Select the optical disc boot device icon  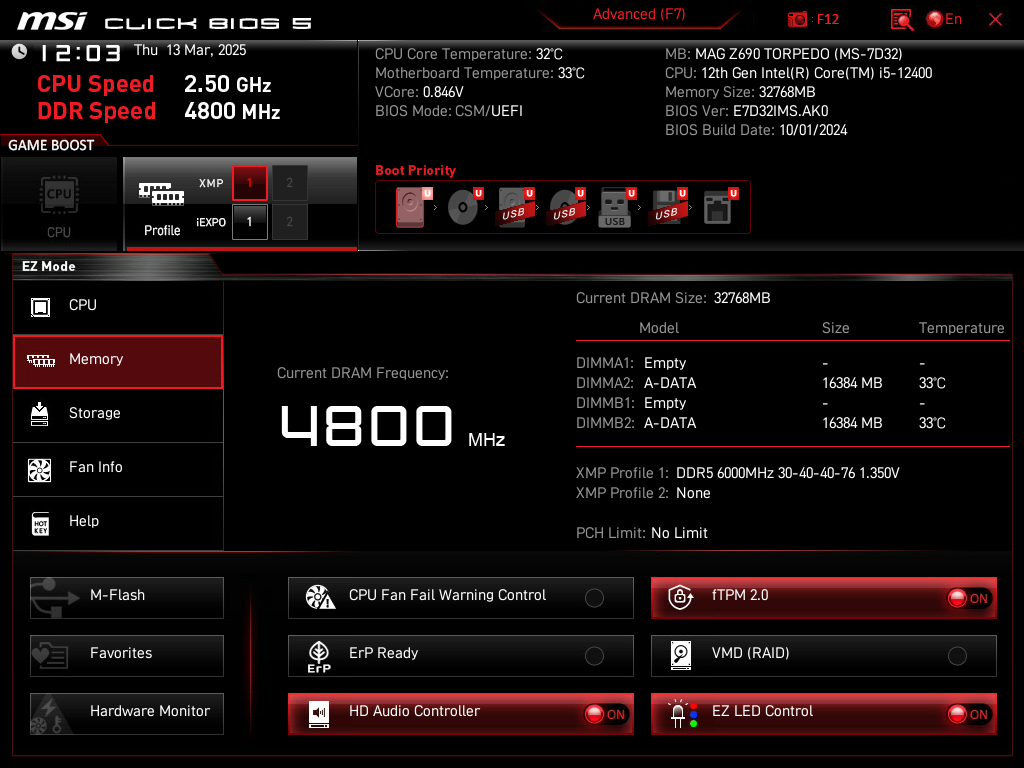[x=464, y=207]
